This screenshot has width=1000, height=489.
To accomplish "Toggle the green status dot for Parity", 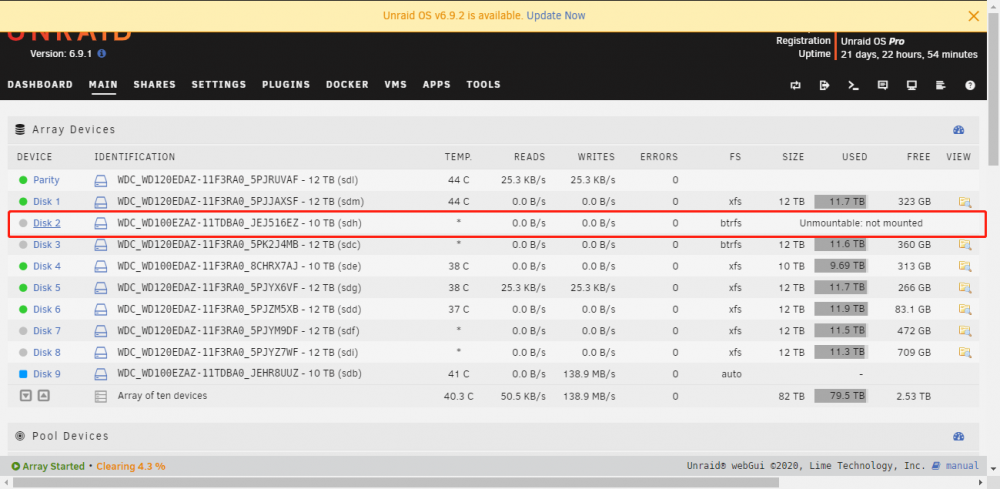I will 24,180.
